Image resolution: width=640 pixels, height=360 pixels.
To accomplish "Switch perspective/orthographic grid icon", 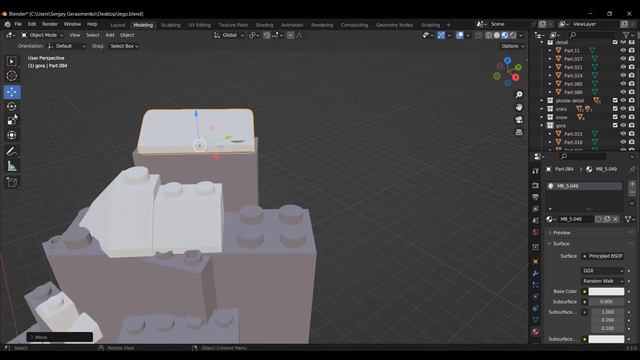I will coord(519,132).
